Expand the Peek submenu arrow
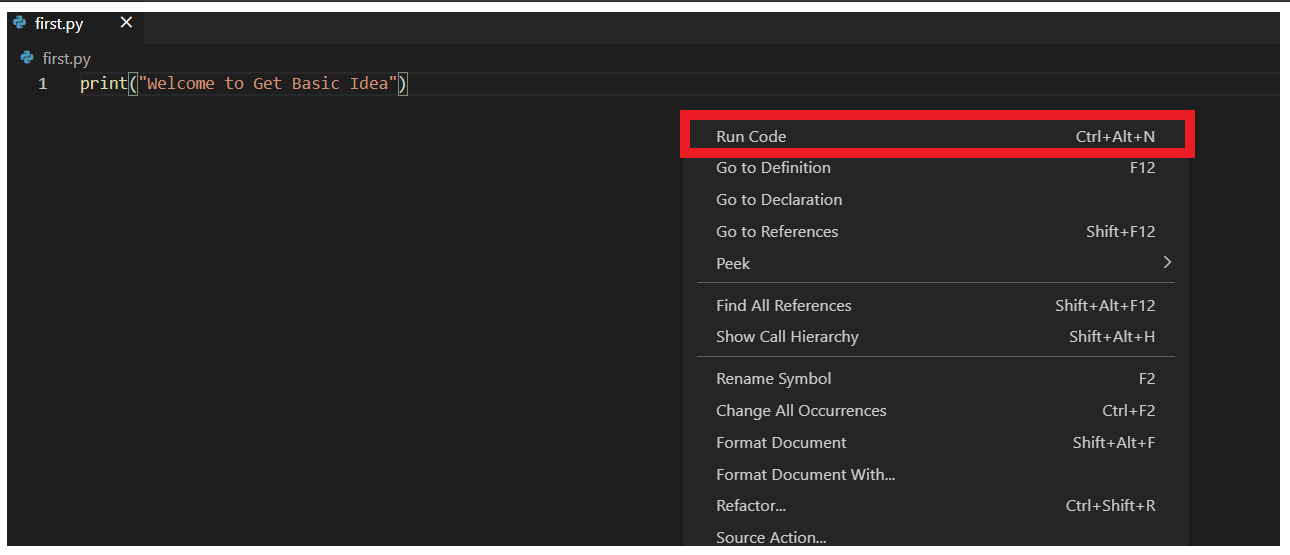1290x555 pixels. pyautogui.click(x=1166, y=263)
